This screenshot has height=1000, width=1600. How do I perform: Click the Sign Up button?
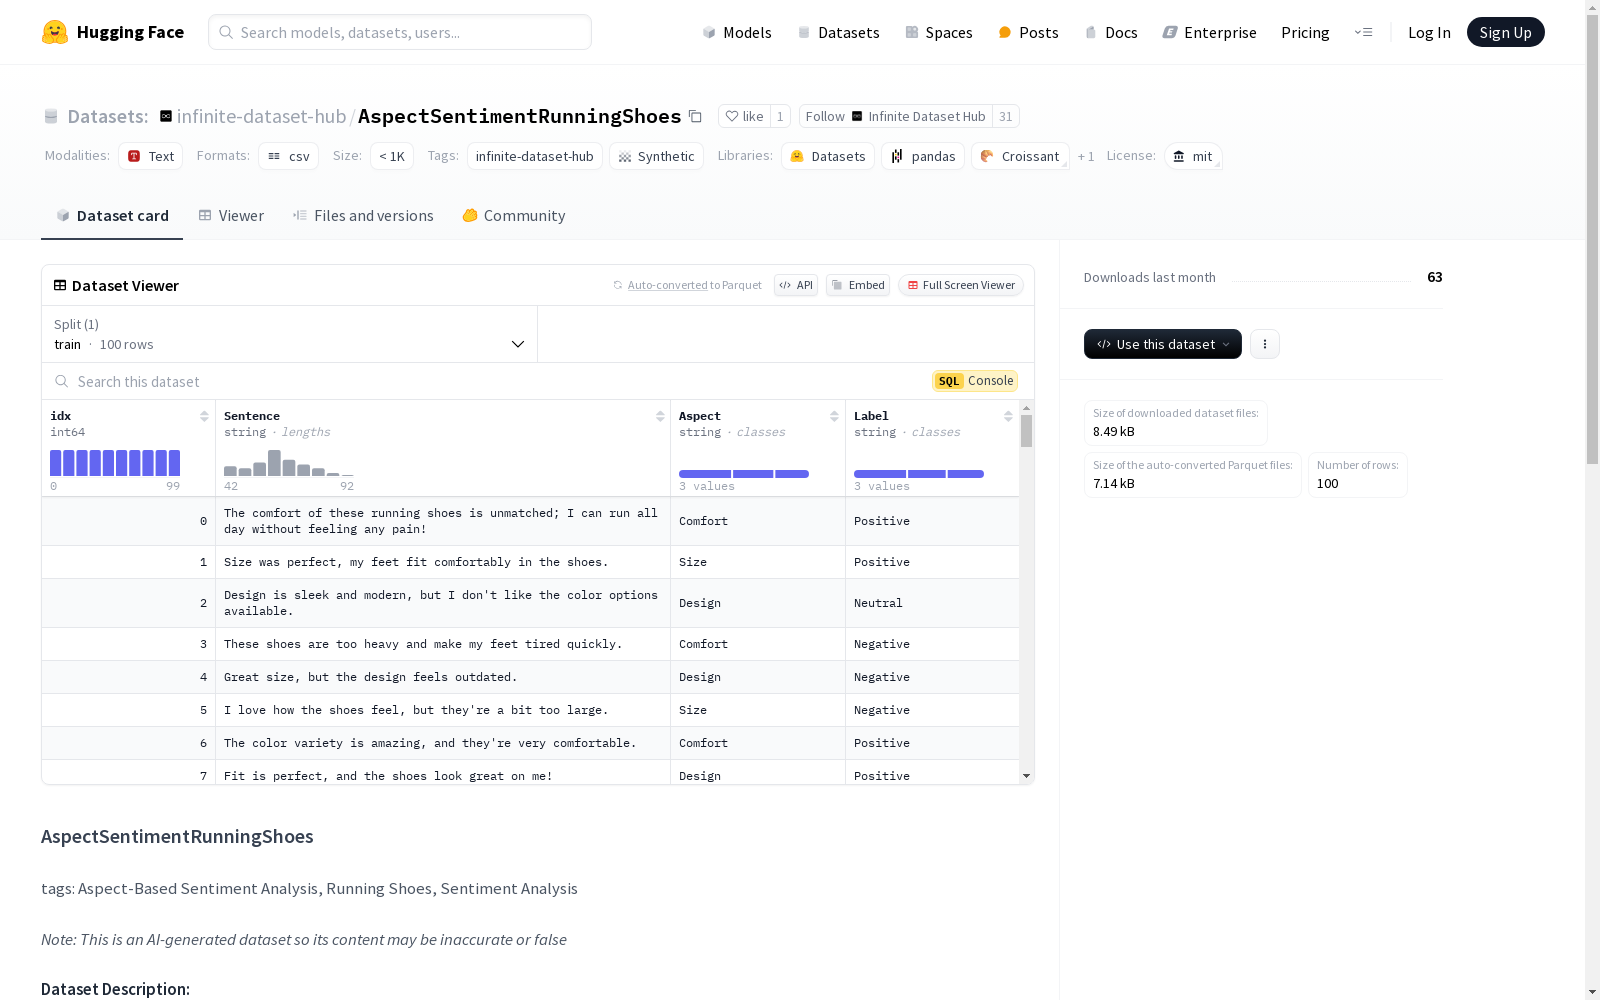pos(1506,32)
